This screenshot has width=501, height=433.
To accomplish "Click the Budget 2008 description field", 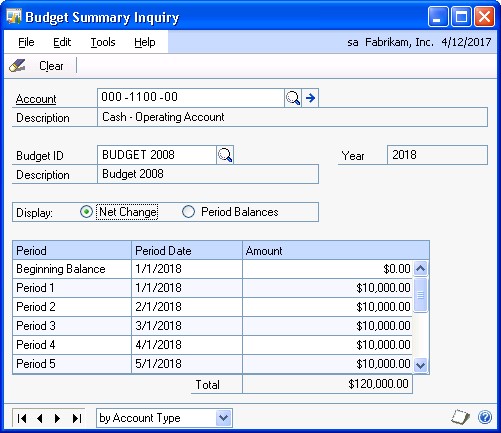I will [x=208, y=174].
